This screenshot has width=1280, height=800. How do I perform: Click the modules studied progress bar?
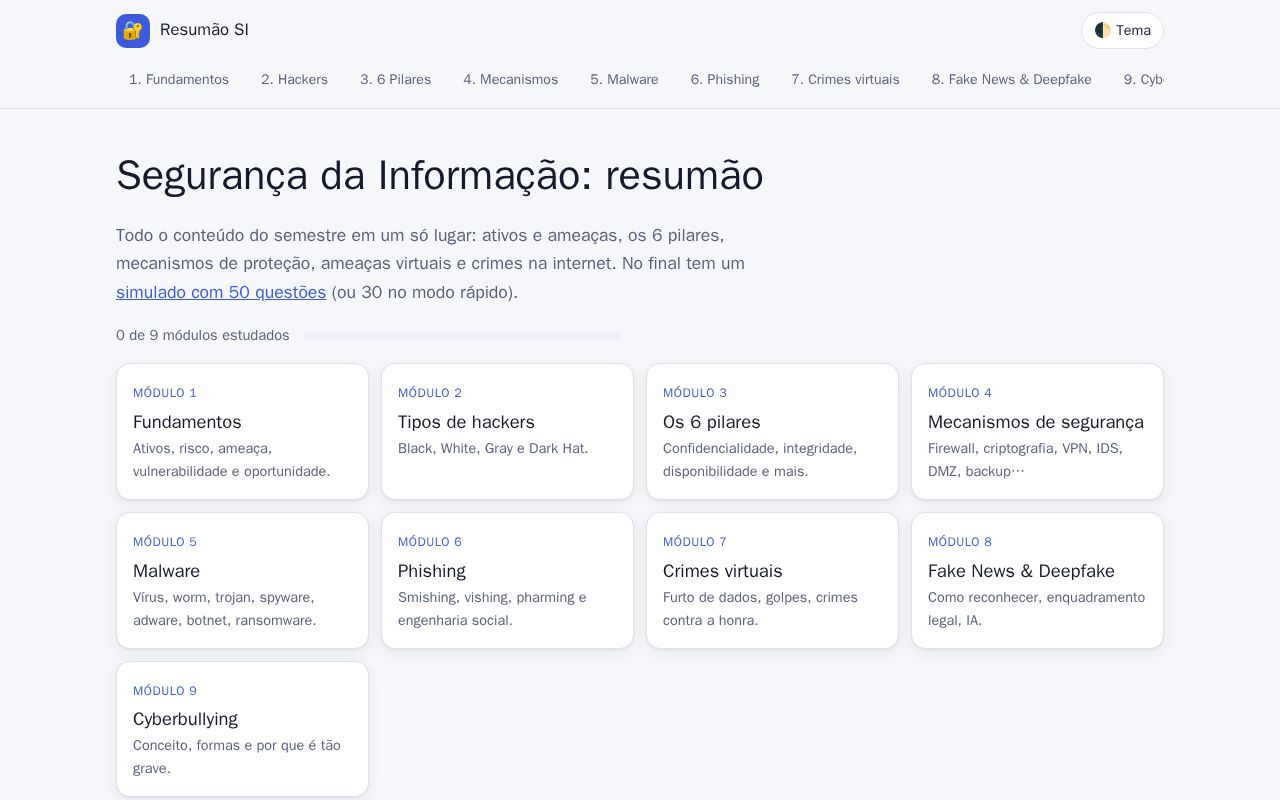tap(462, 336)
